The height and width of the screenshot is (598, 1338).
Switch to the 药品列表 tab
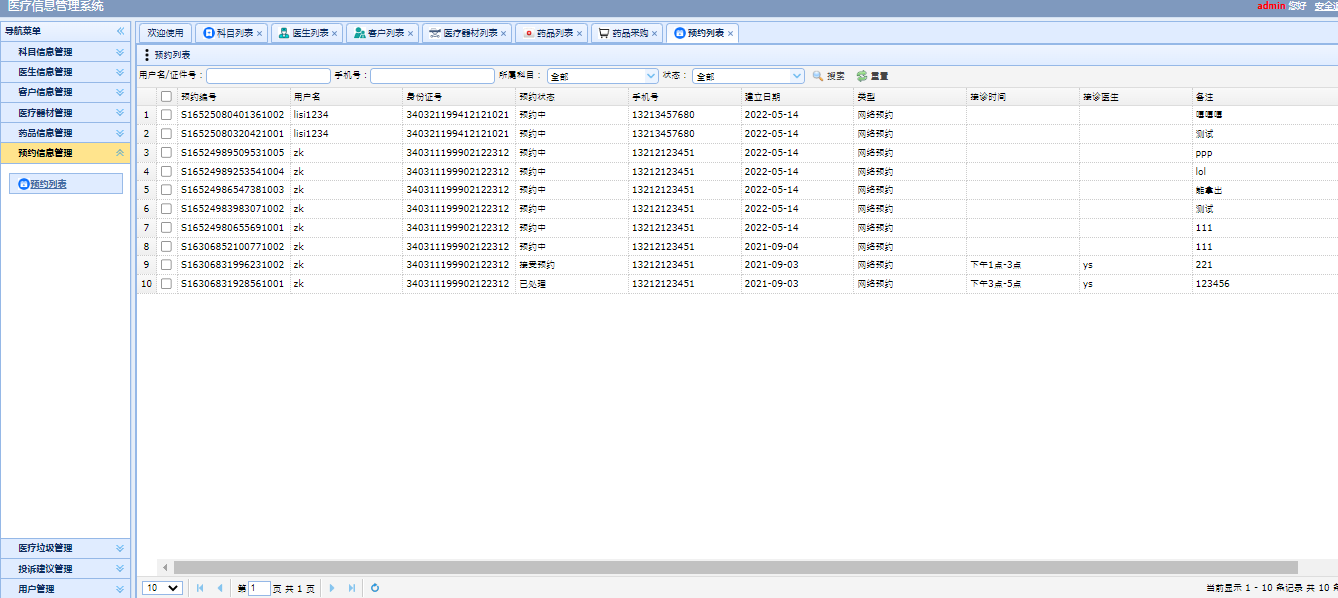(548, 33)
